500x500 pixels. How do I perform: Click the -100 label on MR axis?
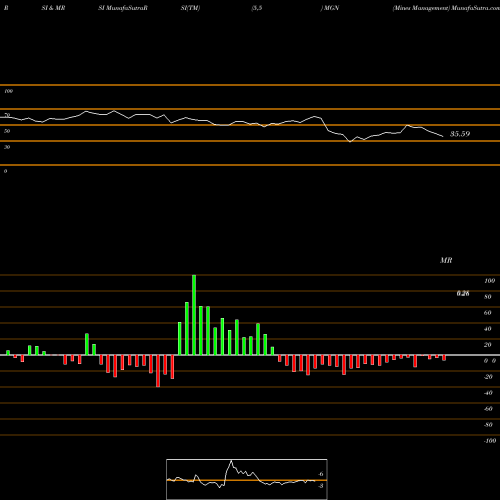coord(490,441)
